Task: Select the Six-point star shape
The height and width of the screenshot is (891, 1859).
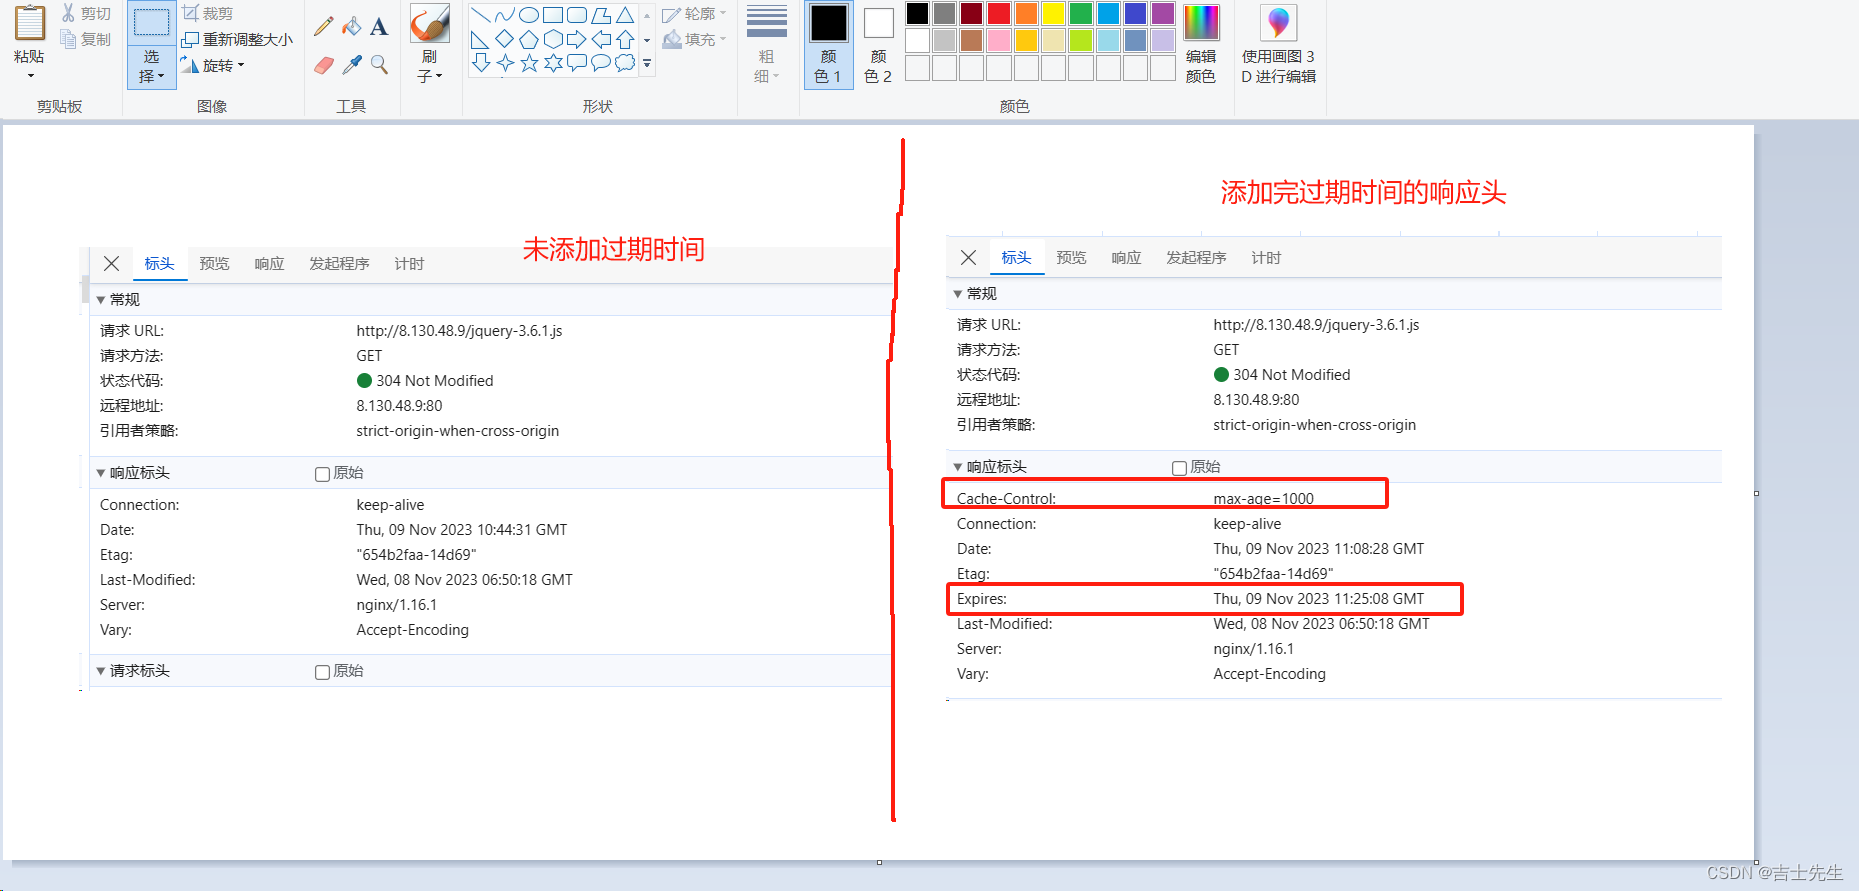Action: (553, 63)
